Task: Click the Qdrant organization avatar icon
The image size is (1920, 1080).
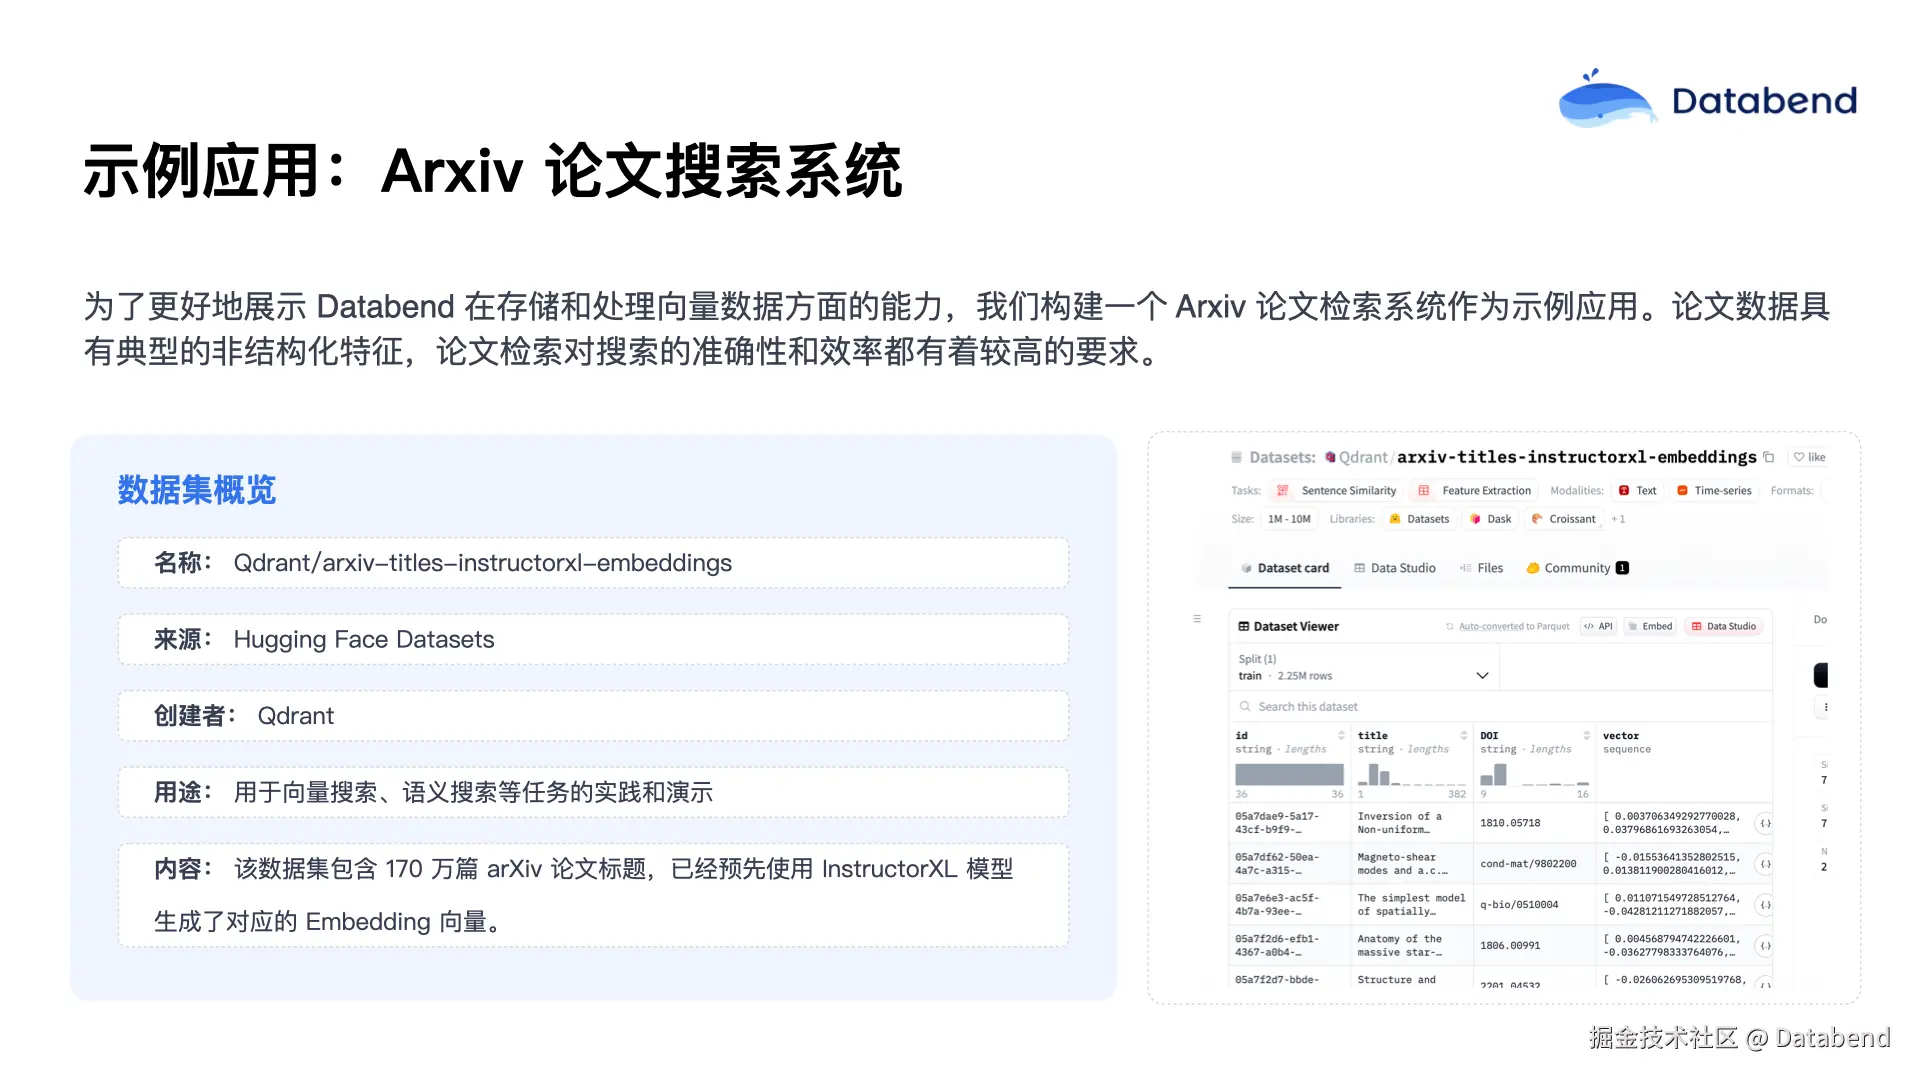Action: (1330, 457)
